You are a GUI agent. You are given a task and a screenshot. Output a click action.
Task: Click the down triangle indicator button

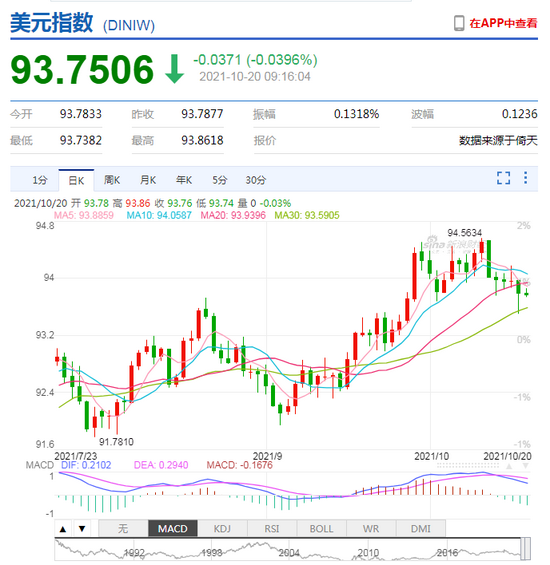(82, 529)
